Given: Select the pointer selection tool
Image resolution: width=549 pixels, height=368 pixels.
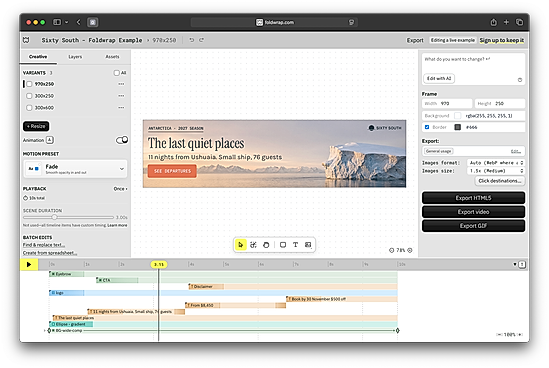Looking at the screenshot, I should [x=241, y=245].
